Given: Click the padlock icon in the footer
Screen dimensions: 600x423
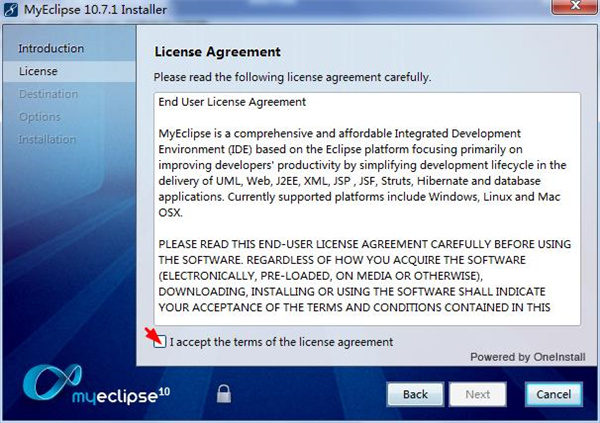Looking at the screenshot, I should click(x=223, y=393).
